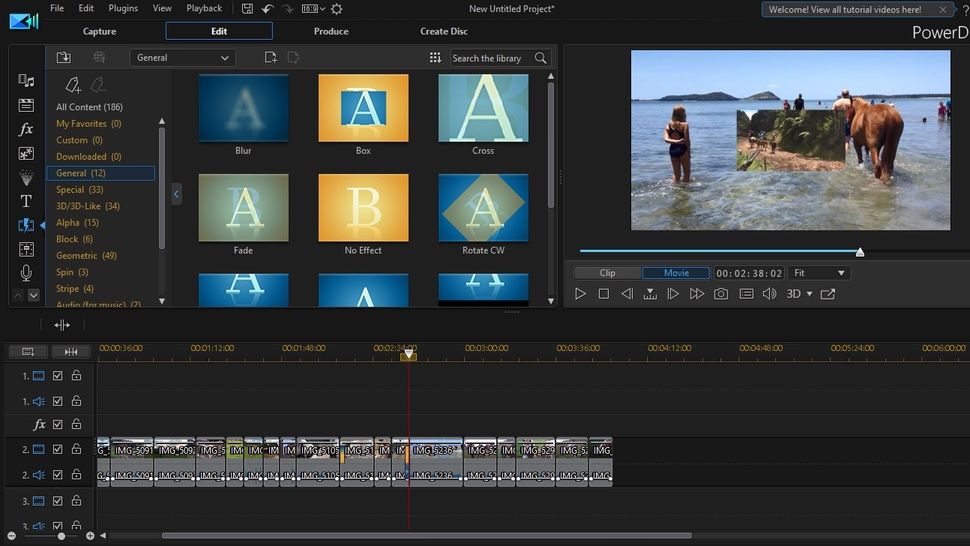Viewport: 970px width, 546px height.
Task: Switch preview to Clip mode
Action: tap(607, 273)
